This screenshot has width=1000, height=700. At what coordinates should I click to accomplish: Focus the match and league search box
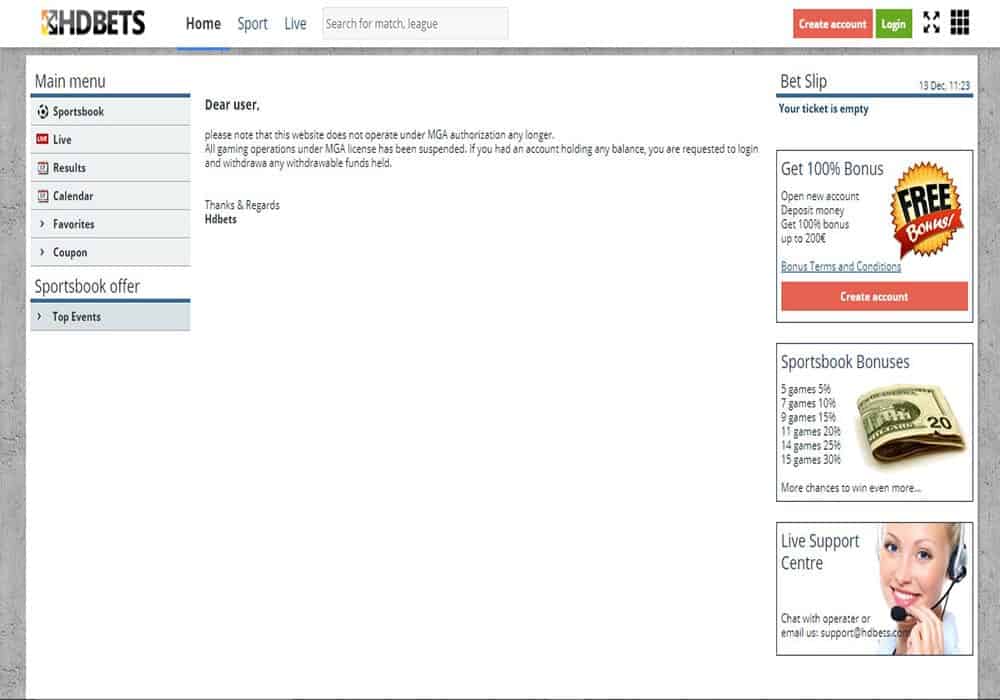[415, 24]
